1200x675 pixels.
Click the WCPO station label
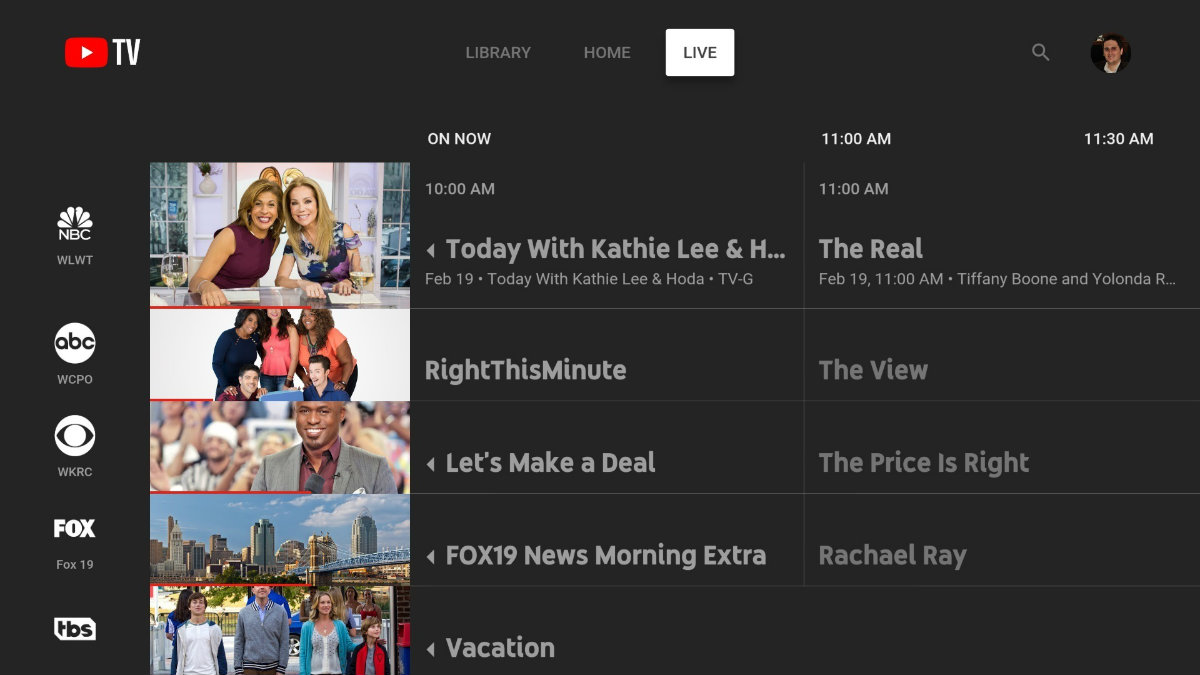[x=75, y=380]
